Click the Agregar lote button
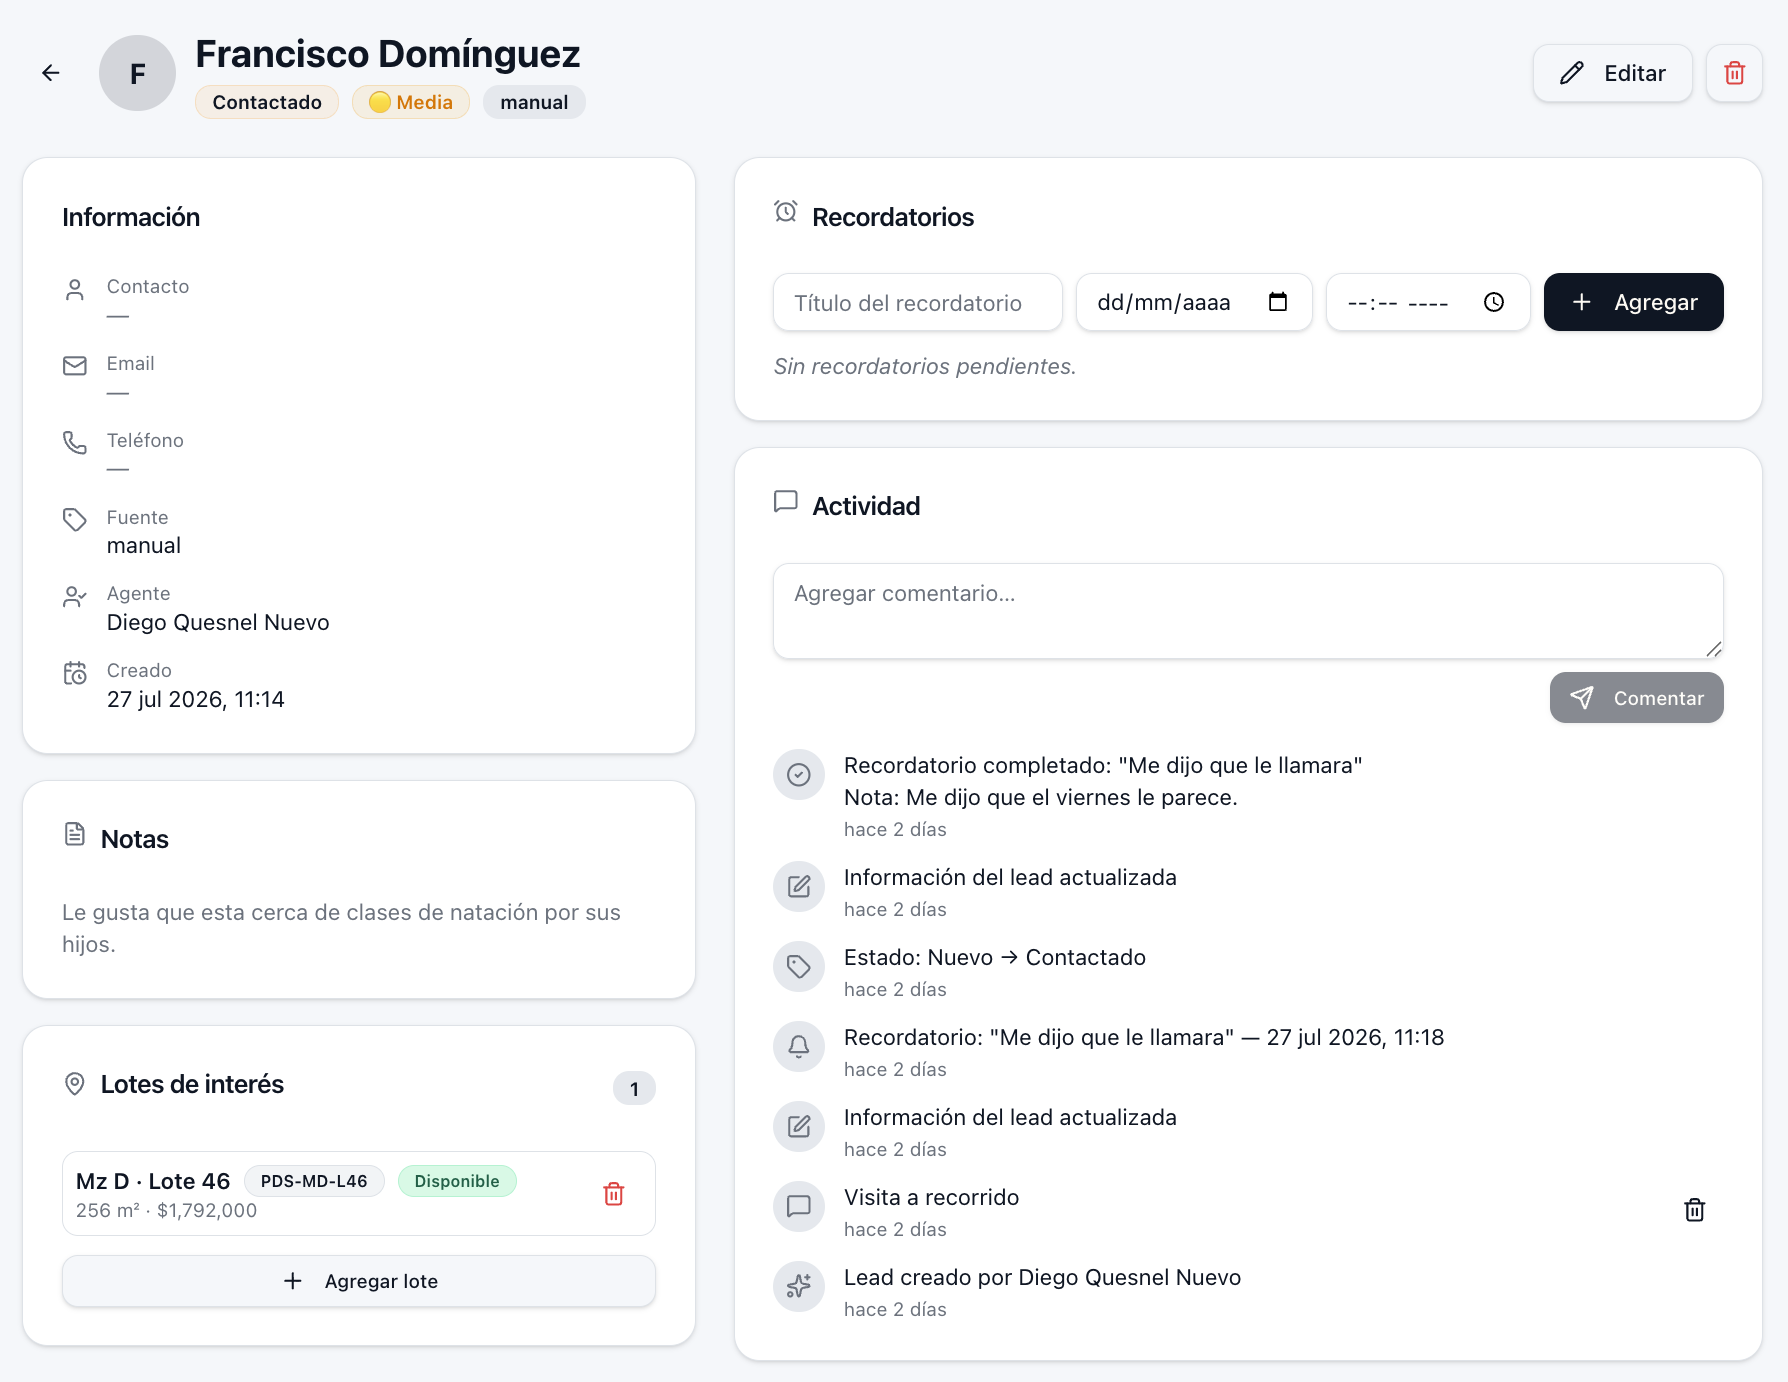The image size is (1788, 1382). 359,1281
